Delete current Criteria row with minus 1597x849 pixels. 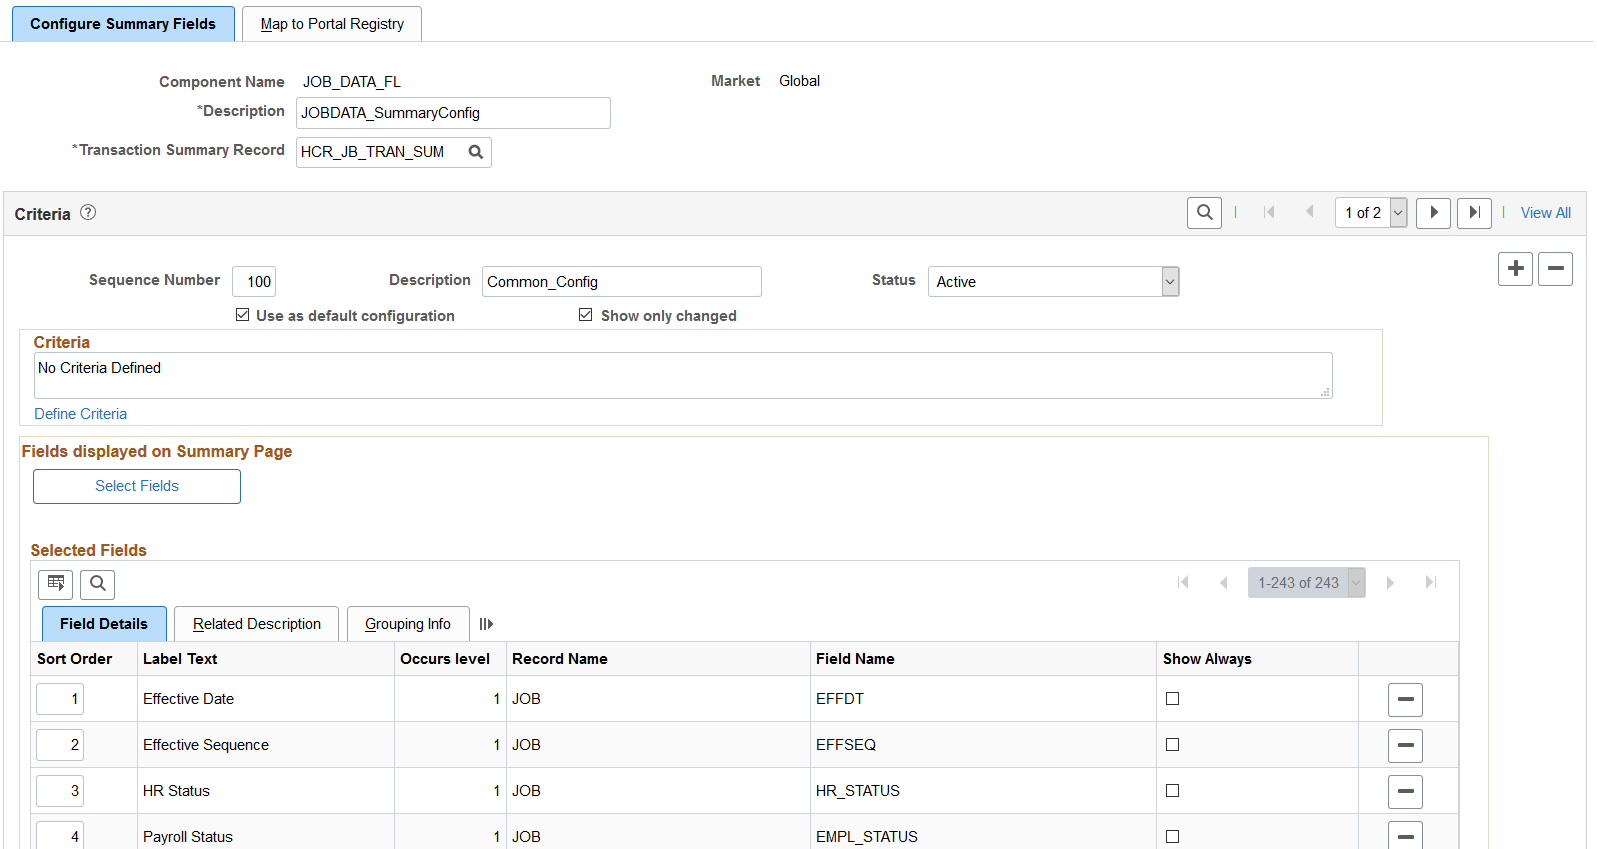(1555, 269)
